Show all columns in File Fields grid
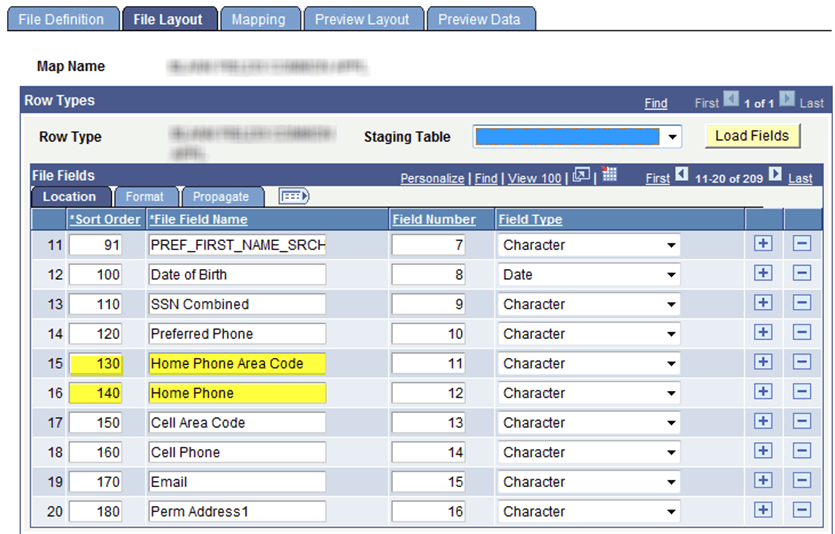The width and height of the screenshot is (835, 534). point(293,196)
